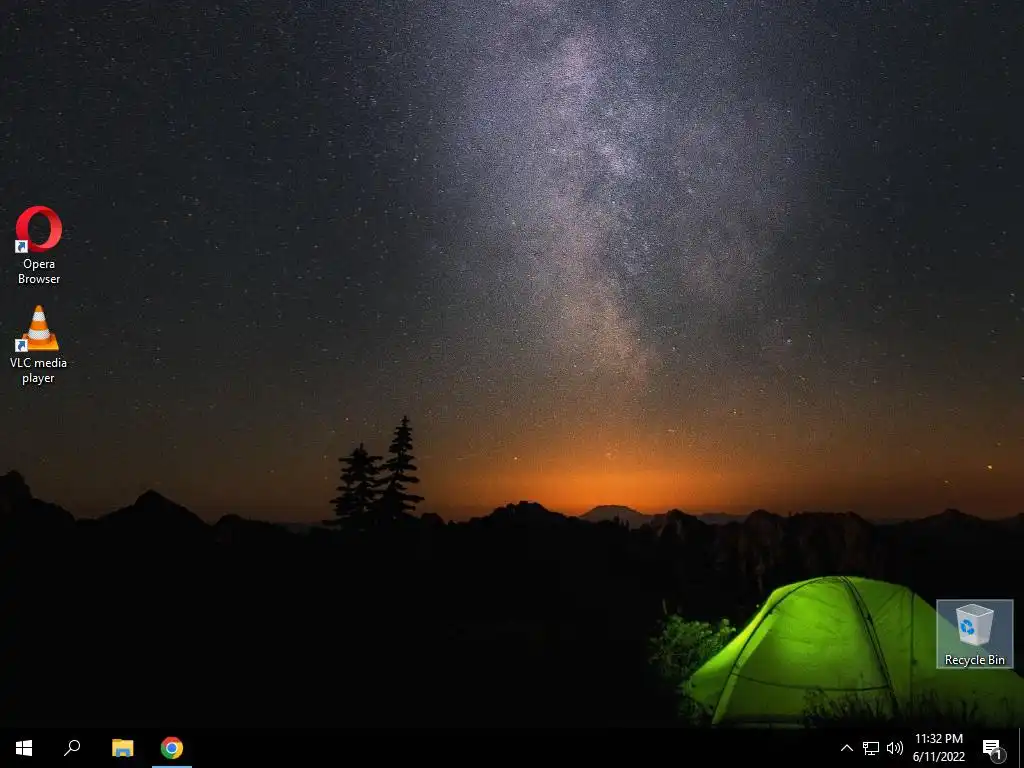
Task: Select the Recycle Bin desktop icon
Action: pyautogui.click(x=974, y=633)
